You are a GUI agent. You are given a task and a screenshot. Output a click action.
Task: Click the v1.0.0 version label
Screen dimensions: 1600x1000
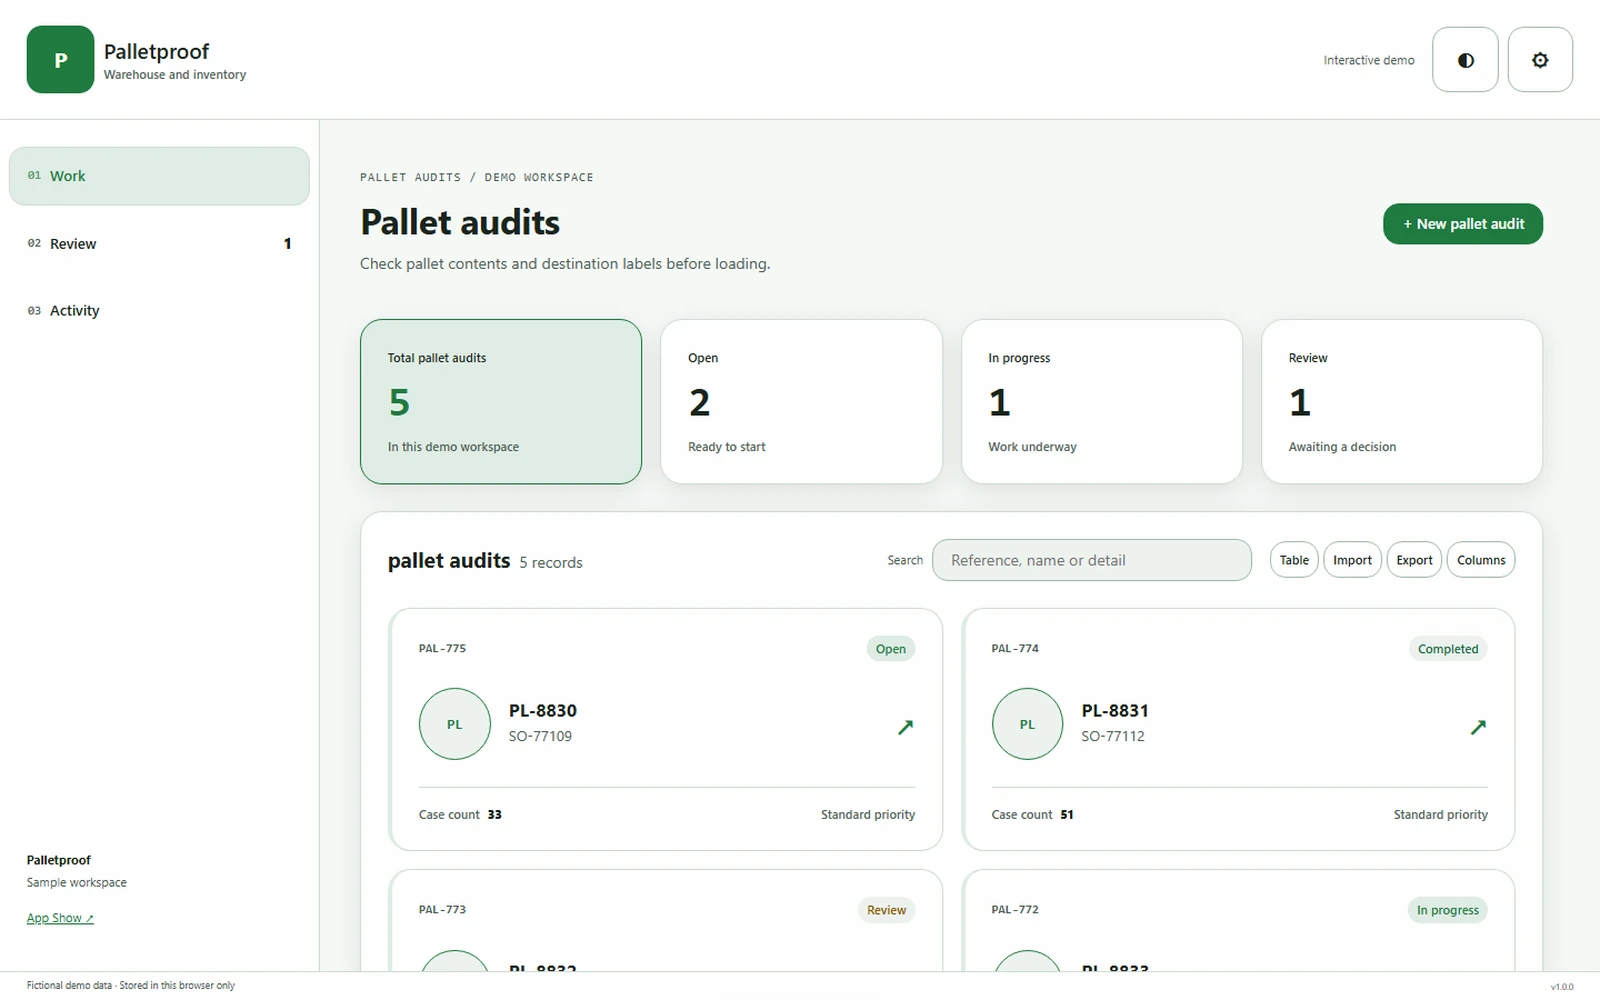[x=1562, y=987]
